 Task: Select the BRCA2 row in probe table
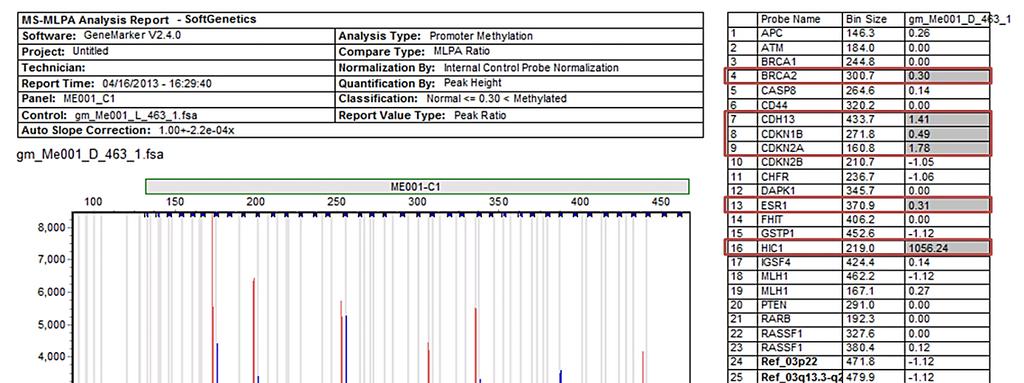click(x=859, y=76)
